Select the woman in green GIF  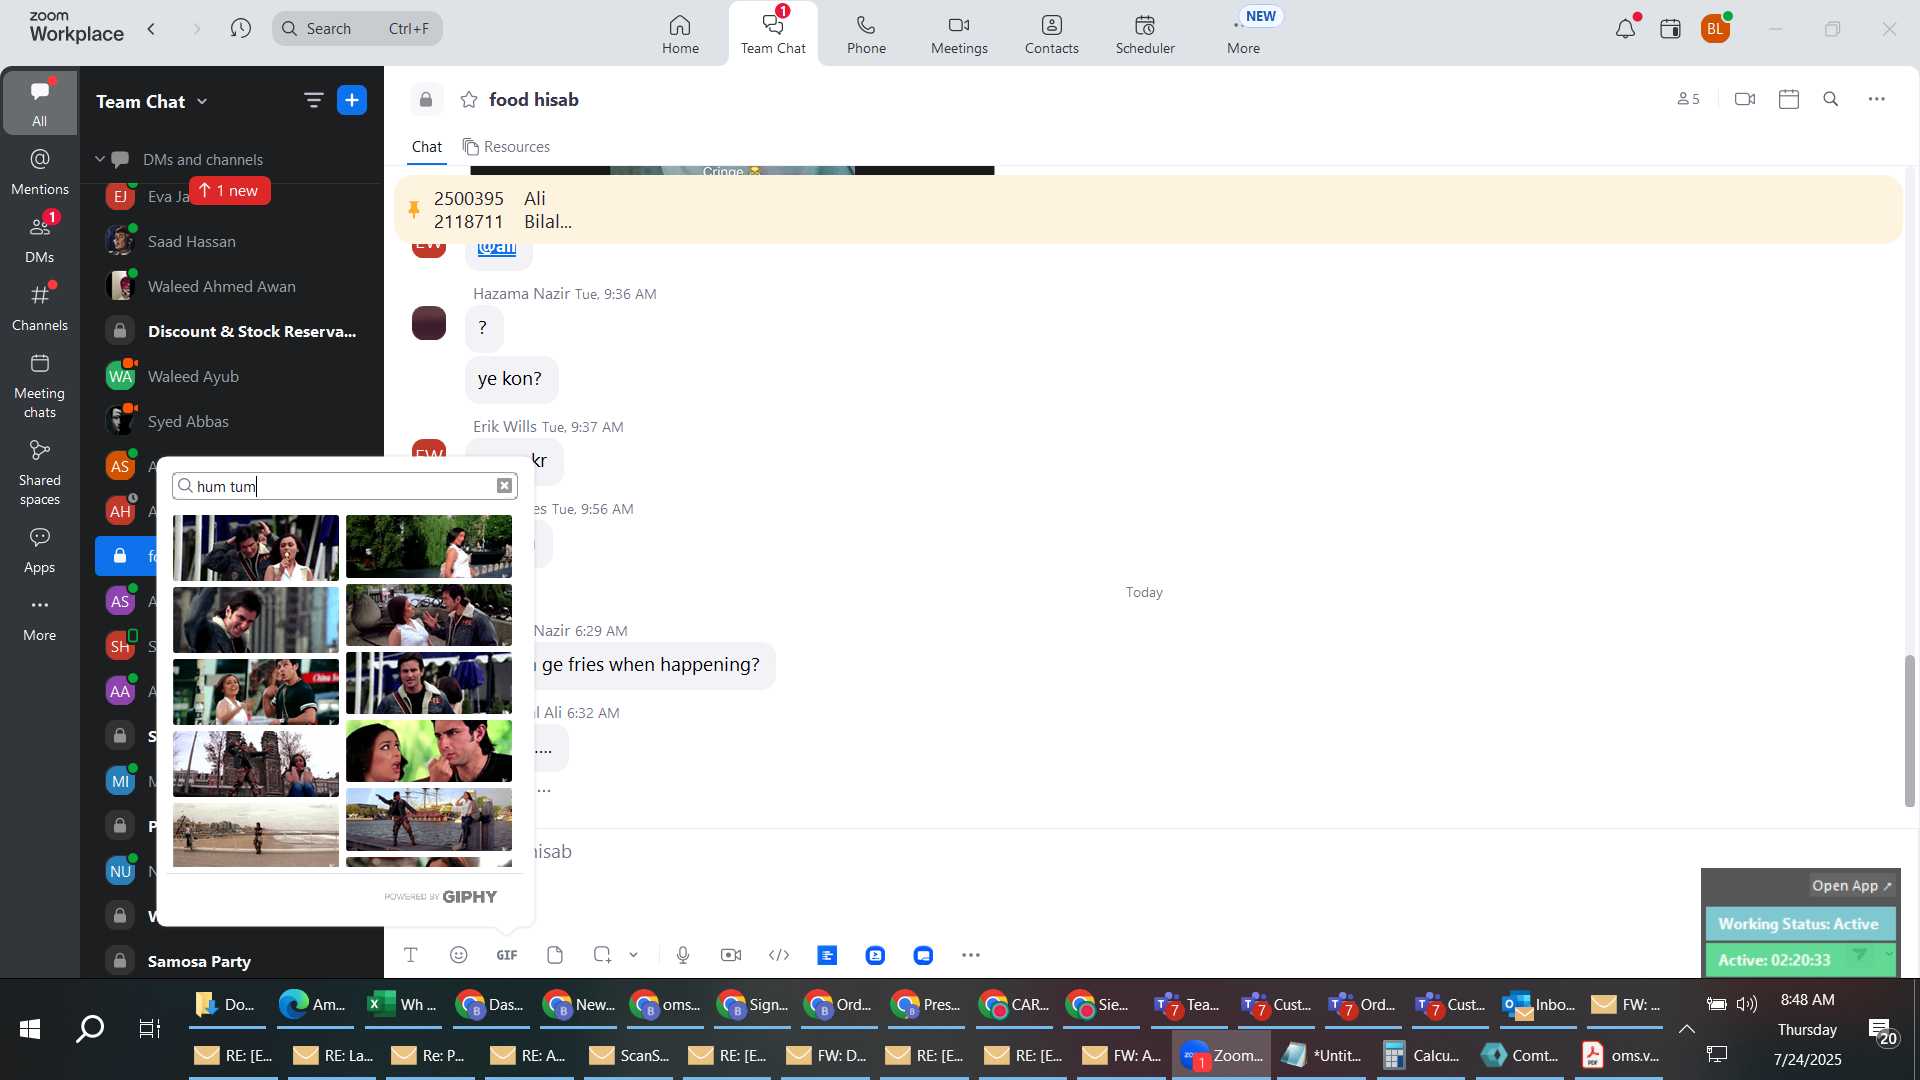click(x=429, y=751)
